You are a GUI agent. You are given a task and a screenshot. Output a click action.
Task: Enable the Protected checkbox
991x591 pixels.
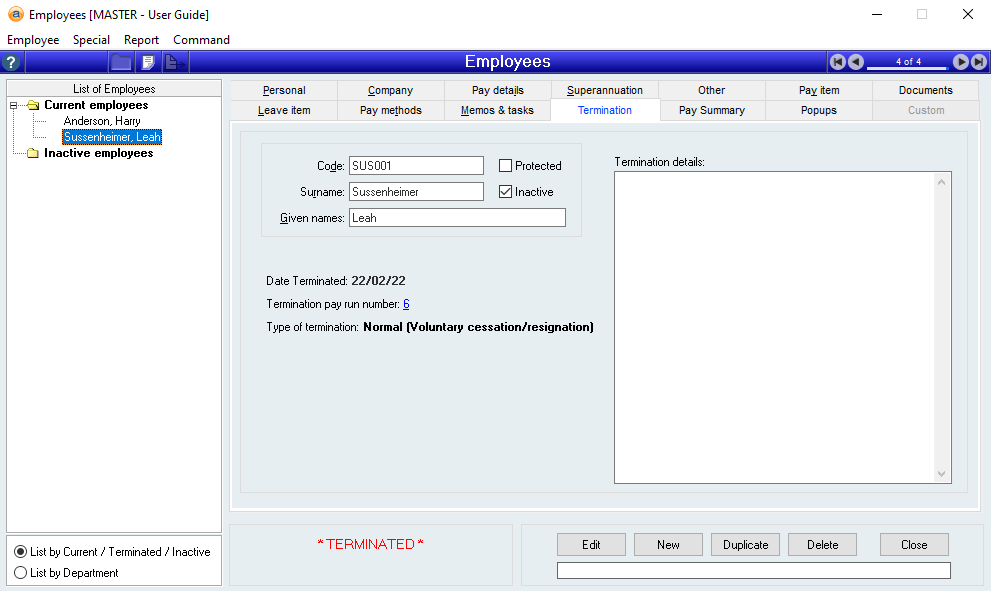pyautogui.click(x=506, y=166)
